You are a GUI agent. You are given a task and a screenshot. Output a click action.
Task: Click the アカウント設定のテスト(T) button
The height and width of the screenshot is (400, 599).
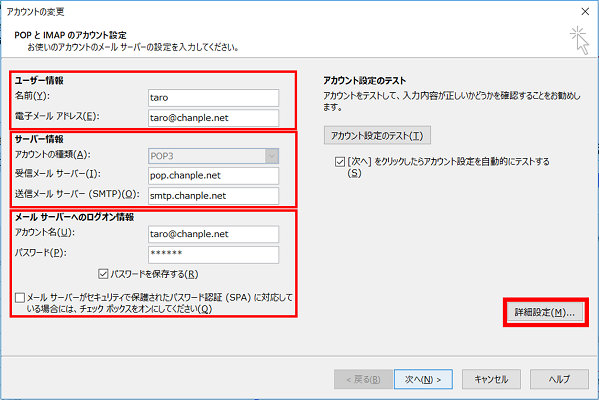coord(377,136)
